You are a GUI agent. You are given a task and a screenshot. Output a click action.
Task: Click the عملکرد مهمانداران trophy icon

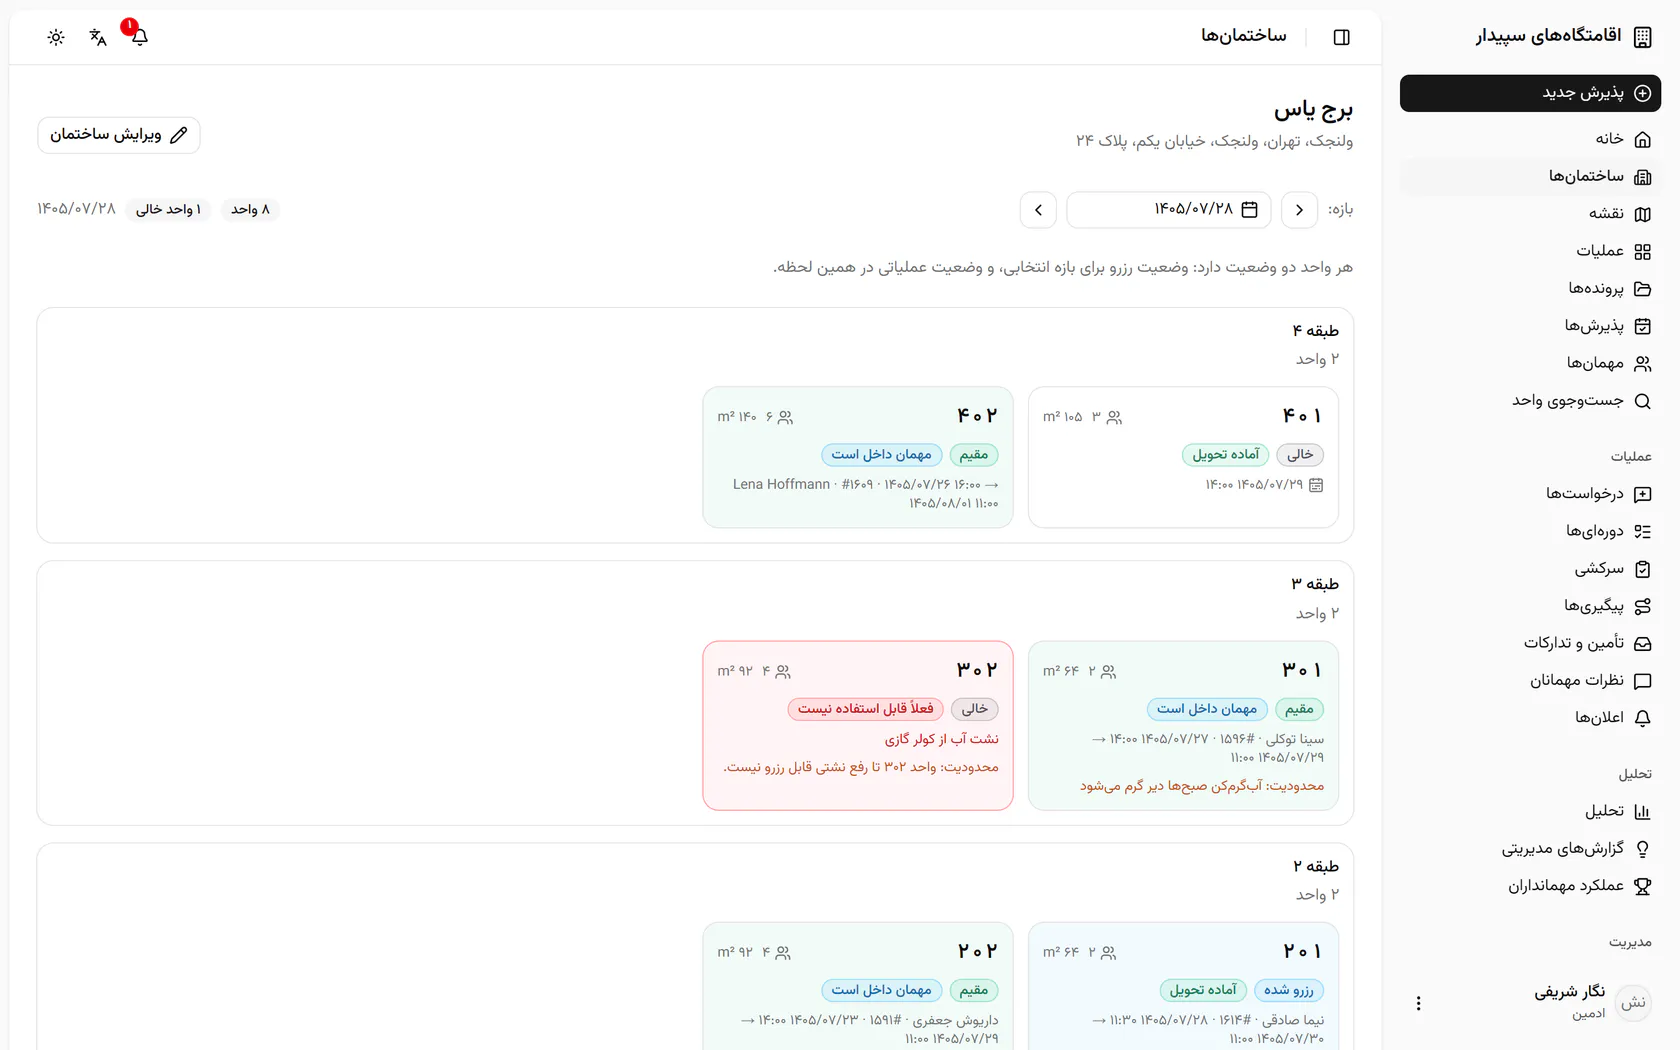1642,886
